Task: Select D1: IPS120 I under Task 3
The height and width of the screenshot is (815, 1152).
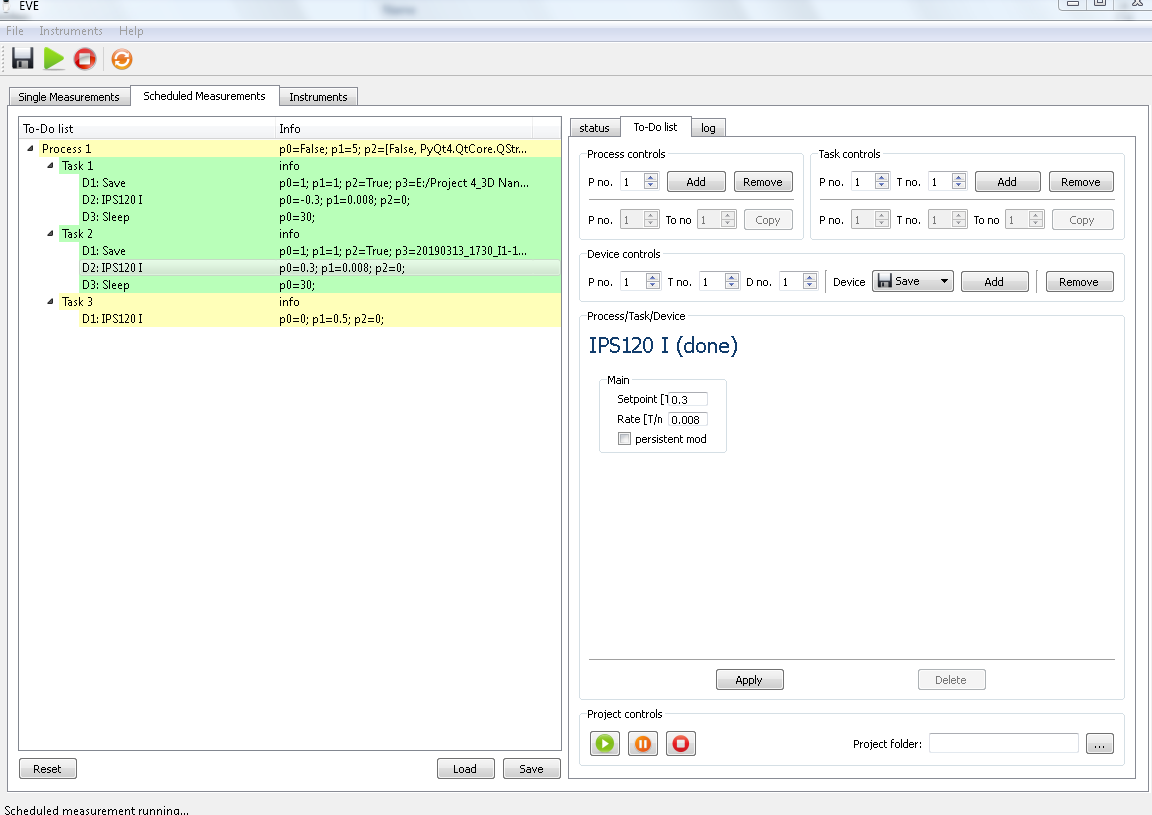Action: (x=112, y=319)
